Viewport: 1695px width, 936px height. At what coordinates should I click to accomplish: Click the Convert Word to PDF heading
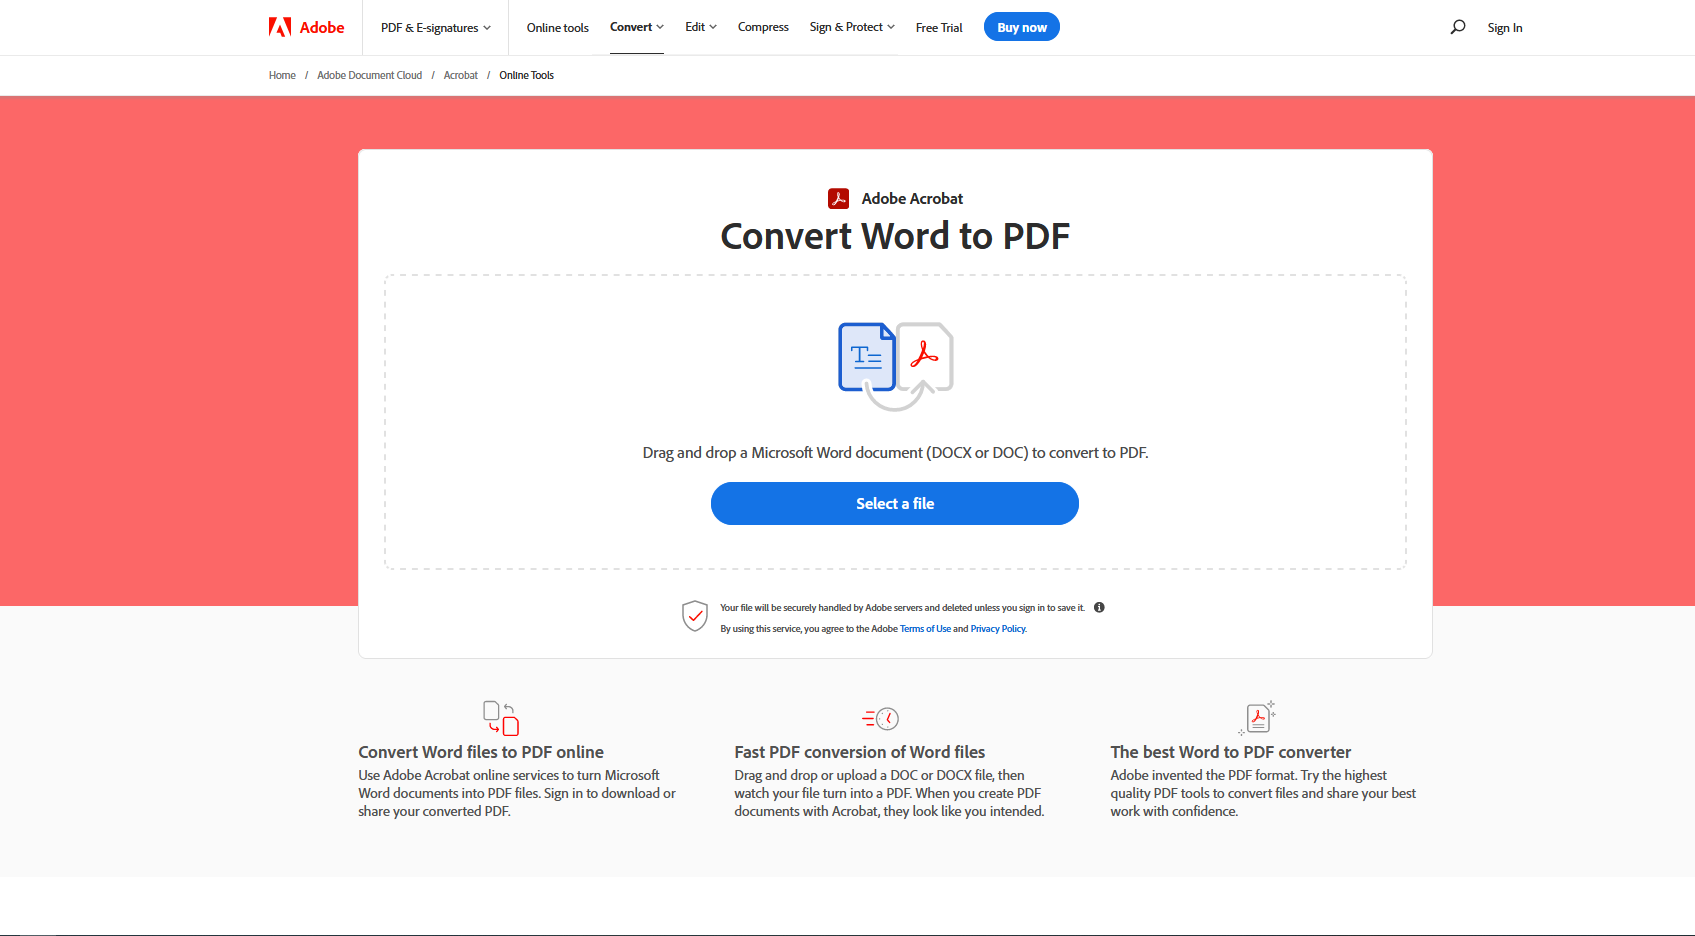point(895,236)
